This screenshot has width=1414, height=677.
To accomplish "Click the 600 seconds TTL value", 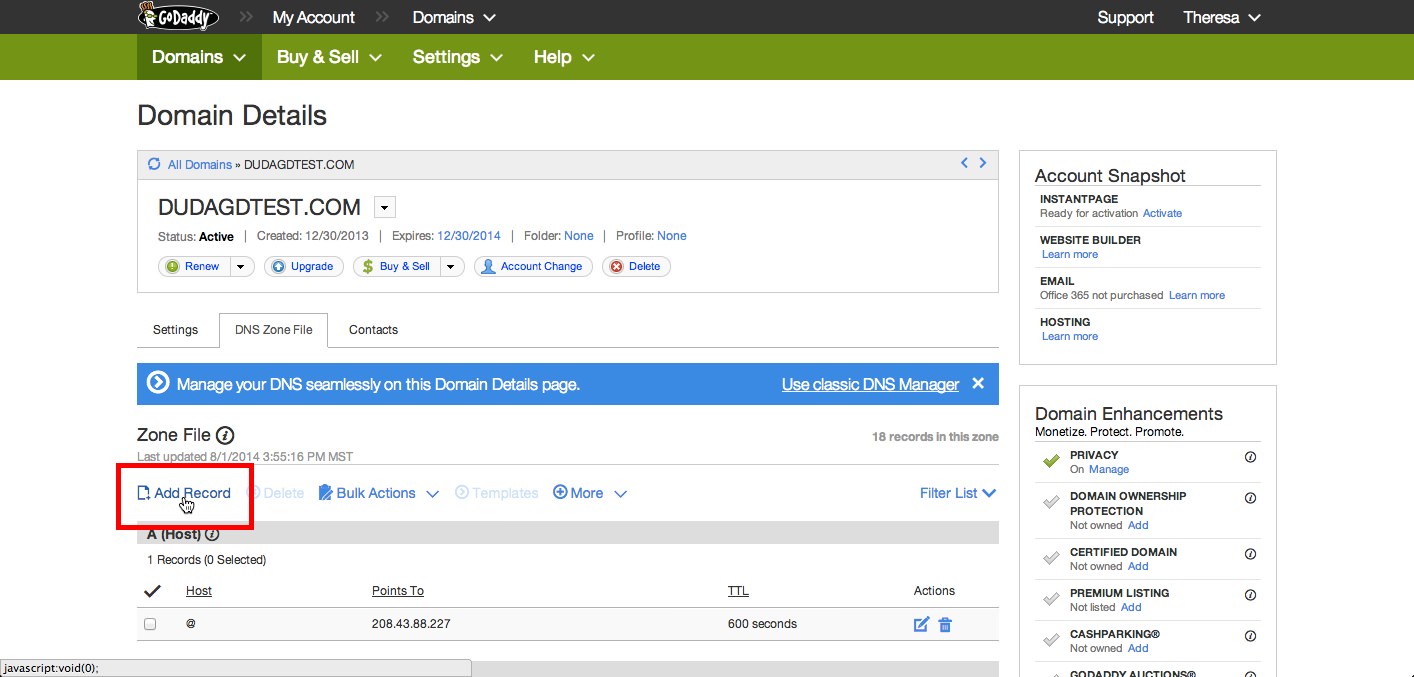I will tap(762, 624).
